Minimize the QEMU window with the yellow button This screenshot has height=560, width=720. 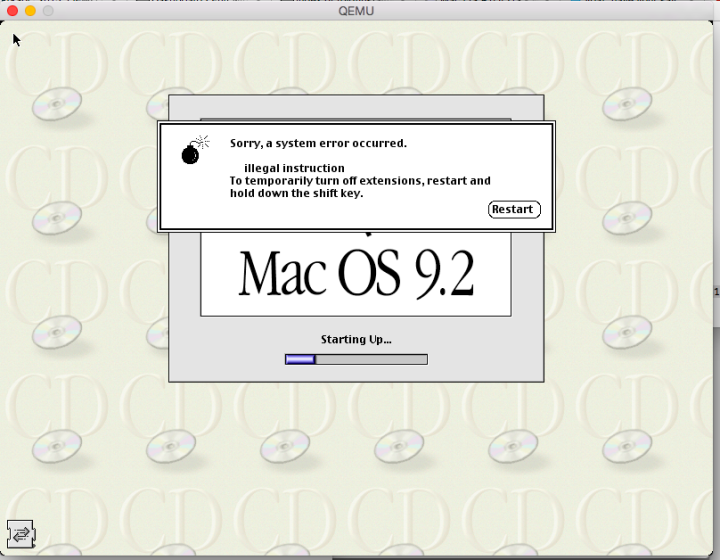(30, 11)
